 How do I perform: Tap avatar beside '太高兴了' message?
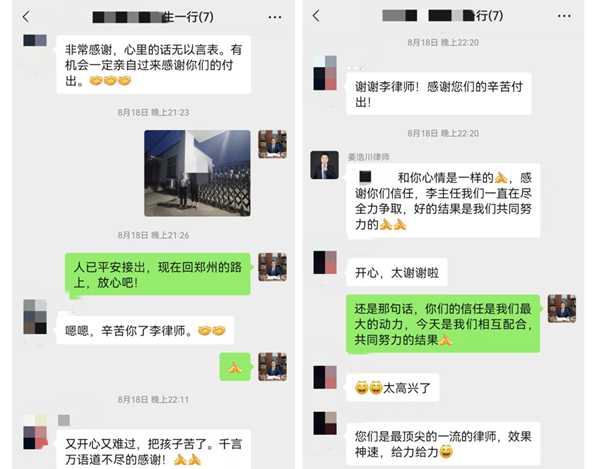pos(325,377)
